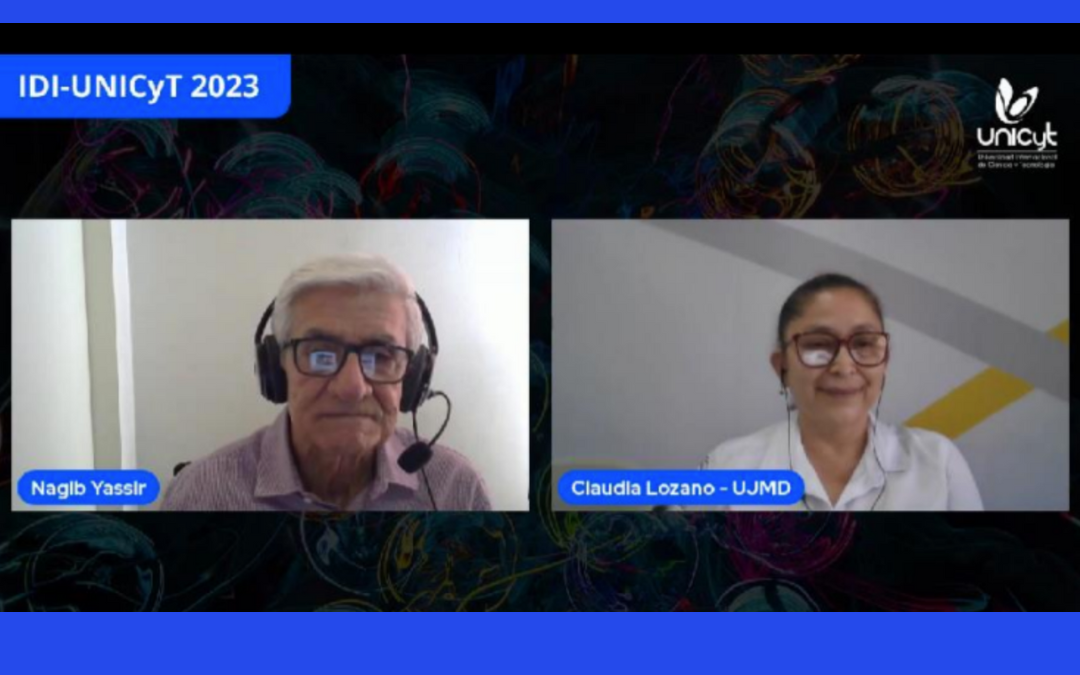1080x675 pixels.
Task: Click the bottom blue bar of the video
Action: 540,643
